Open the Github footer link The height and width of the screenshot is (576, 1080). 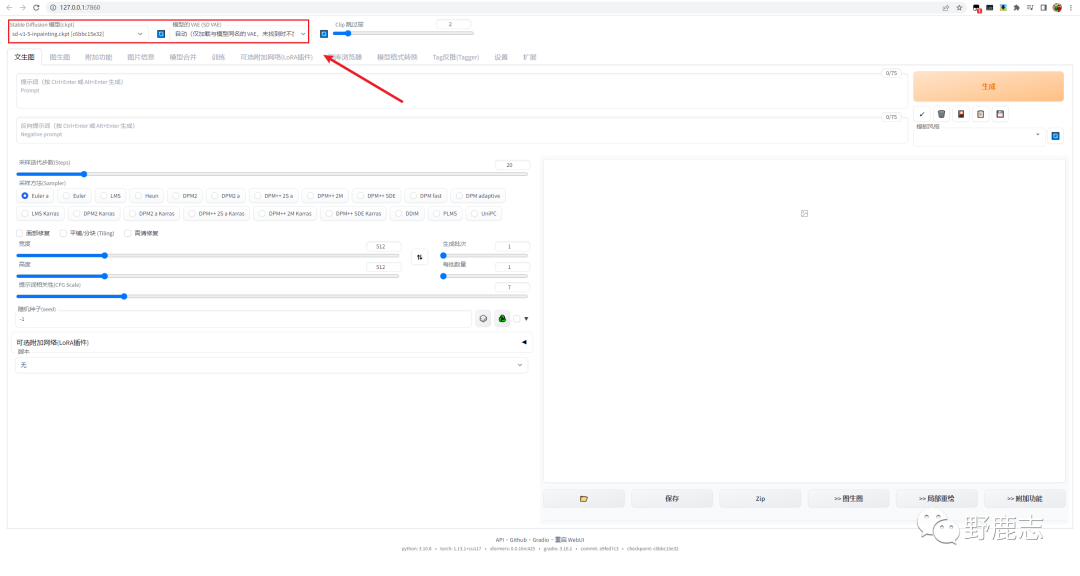[x=518, y=540]
